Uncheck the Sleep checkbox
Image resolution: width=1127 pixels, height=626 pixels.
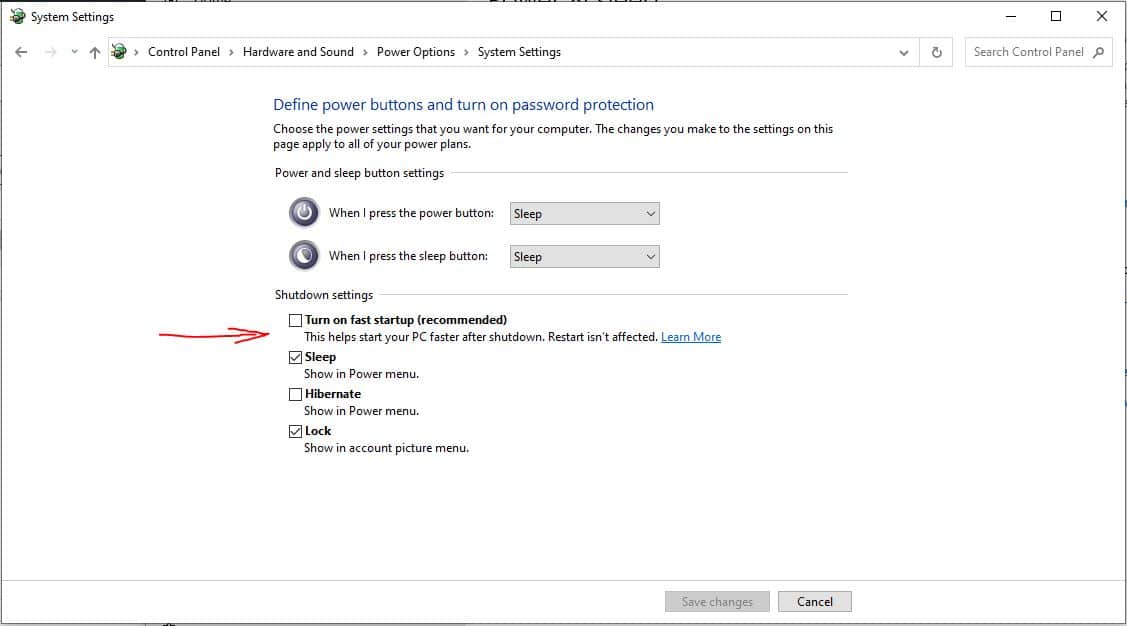[x=295, y=357]
